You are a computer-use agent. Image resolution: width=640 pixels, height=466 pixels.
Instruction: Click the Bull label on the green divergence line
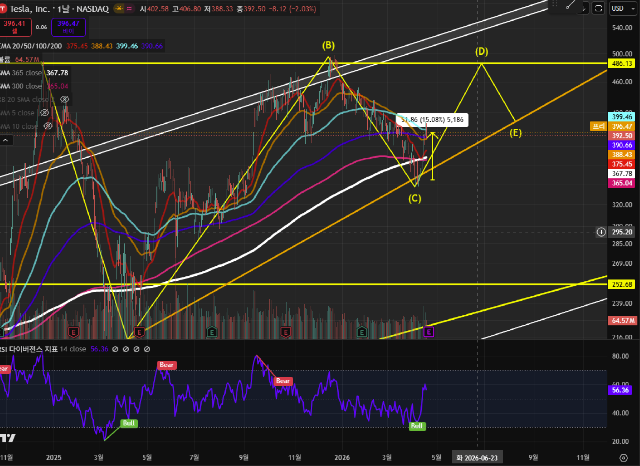coord(129,423)
